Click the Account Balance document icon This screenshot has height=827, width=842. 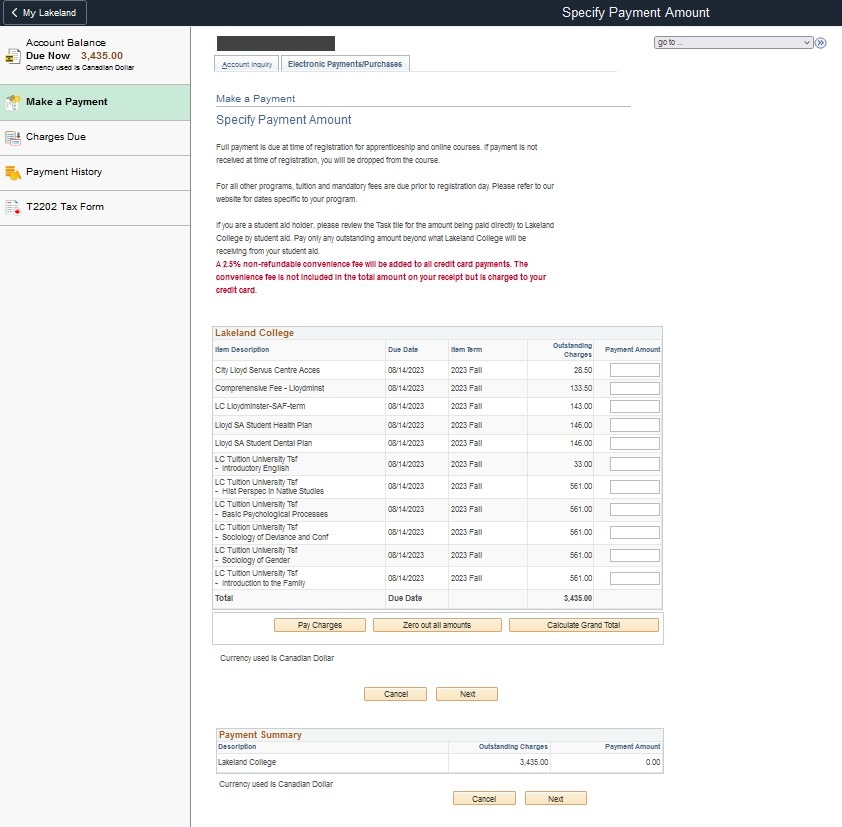coord(12,56)
